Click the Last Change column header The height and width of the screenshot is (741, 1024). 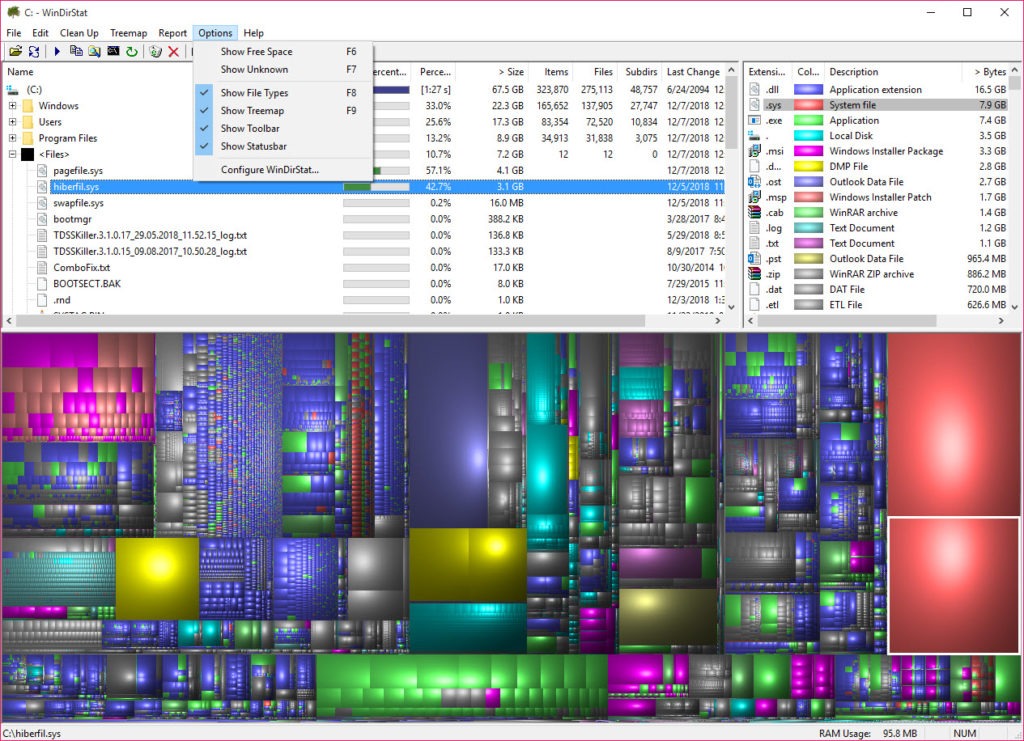point(693,72)
